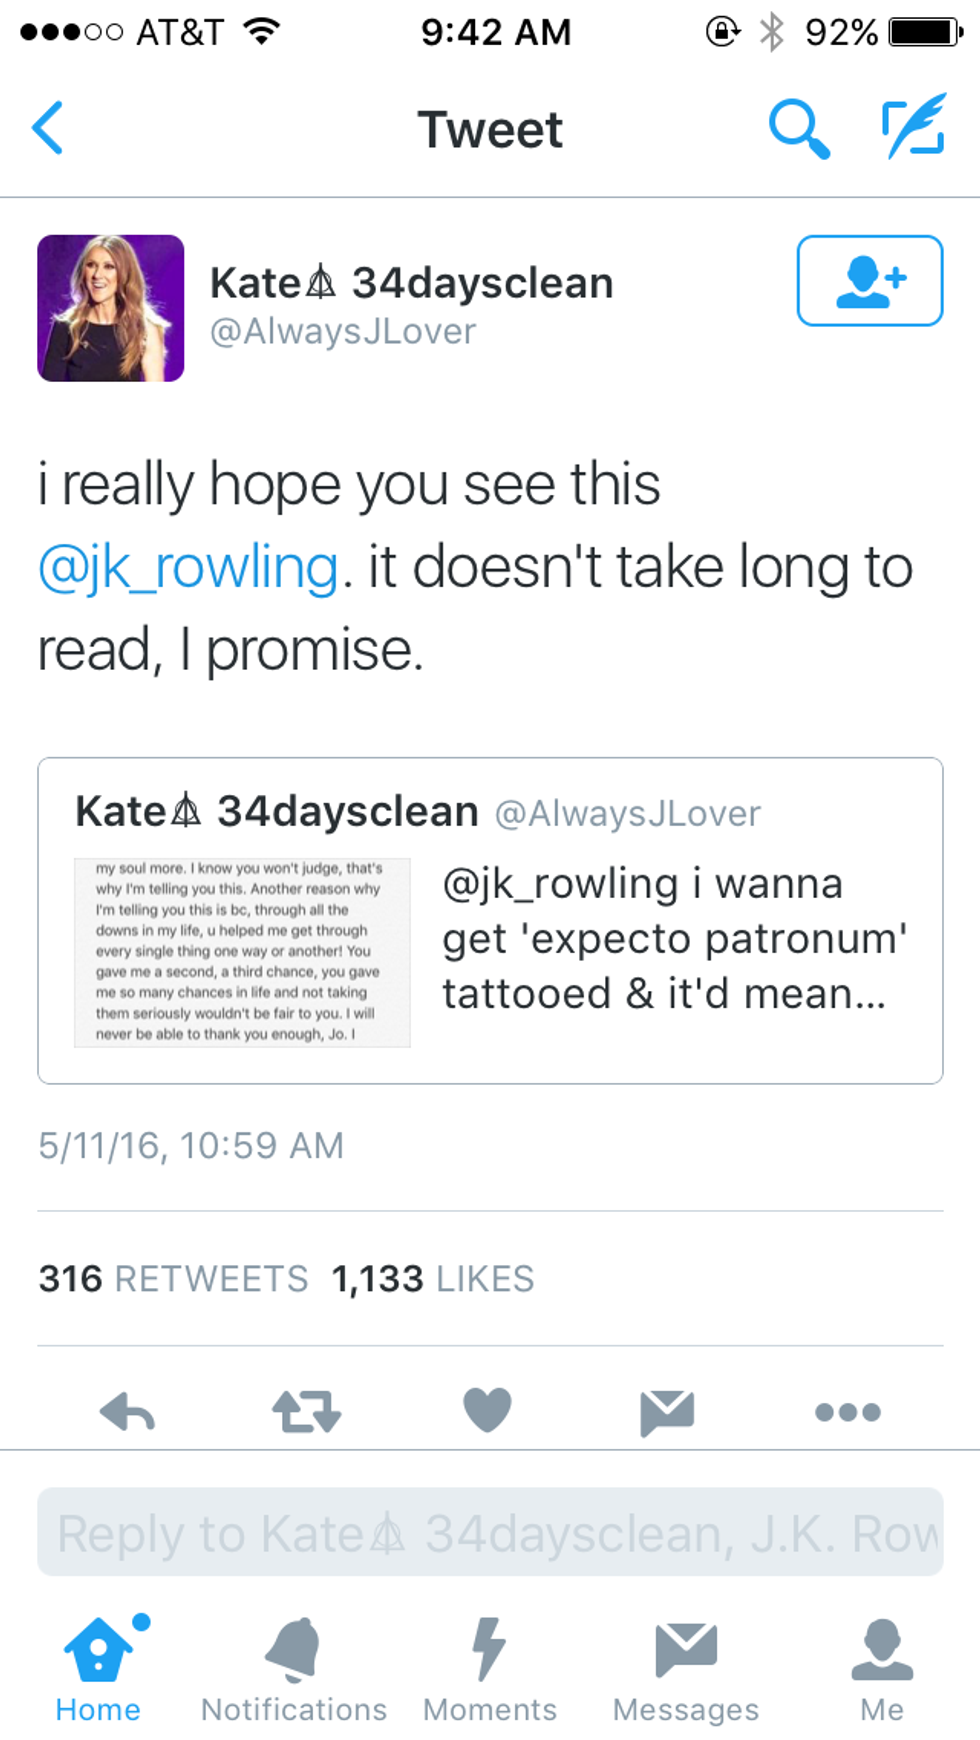
Task: Retweet this tweet
Action: tap(306, 1412)
